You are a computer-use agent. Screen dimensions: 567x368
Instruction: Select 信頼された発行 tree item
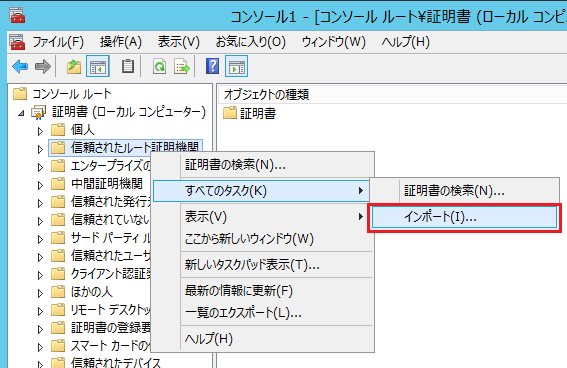point(110,202)
